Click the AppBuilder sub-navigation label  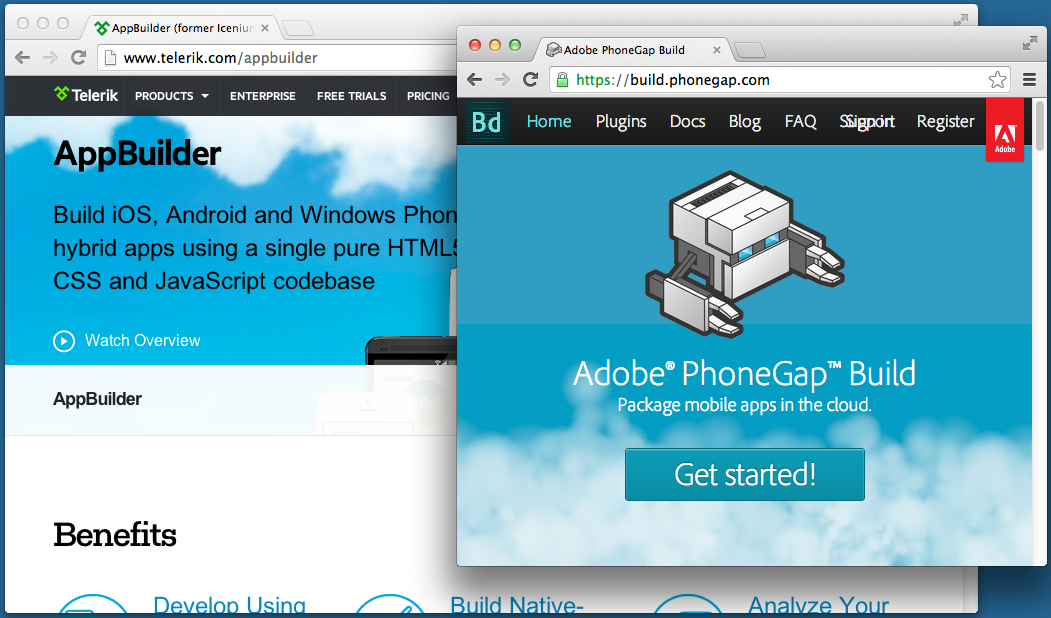click(97, 399)
